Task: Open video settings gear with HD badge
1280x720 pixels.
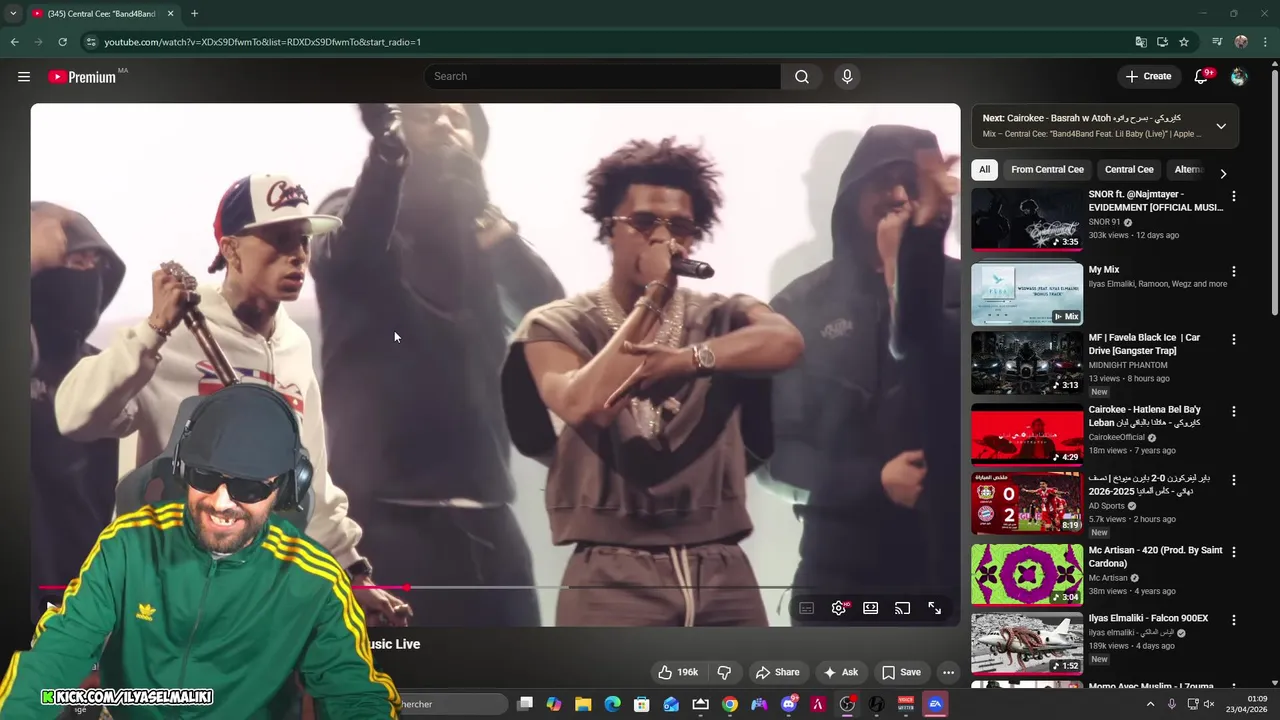Action: tap(839, 608)
